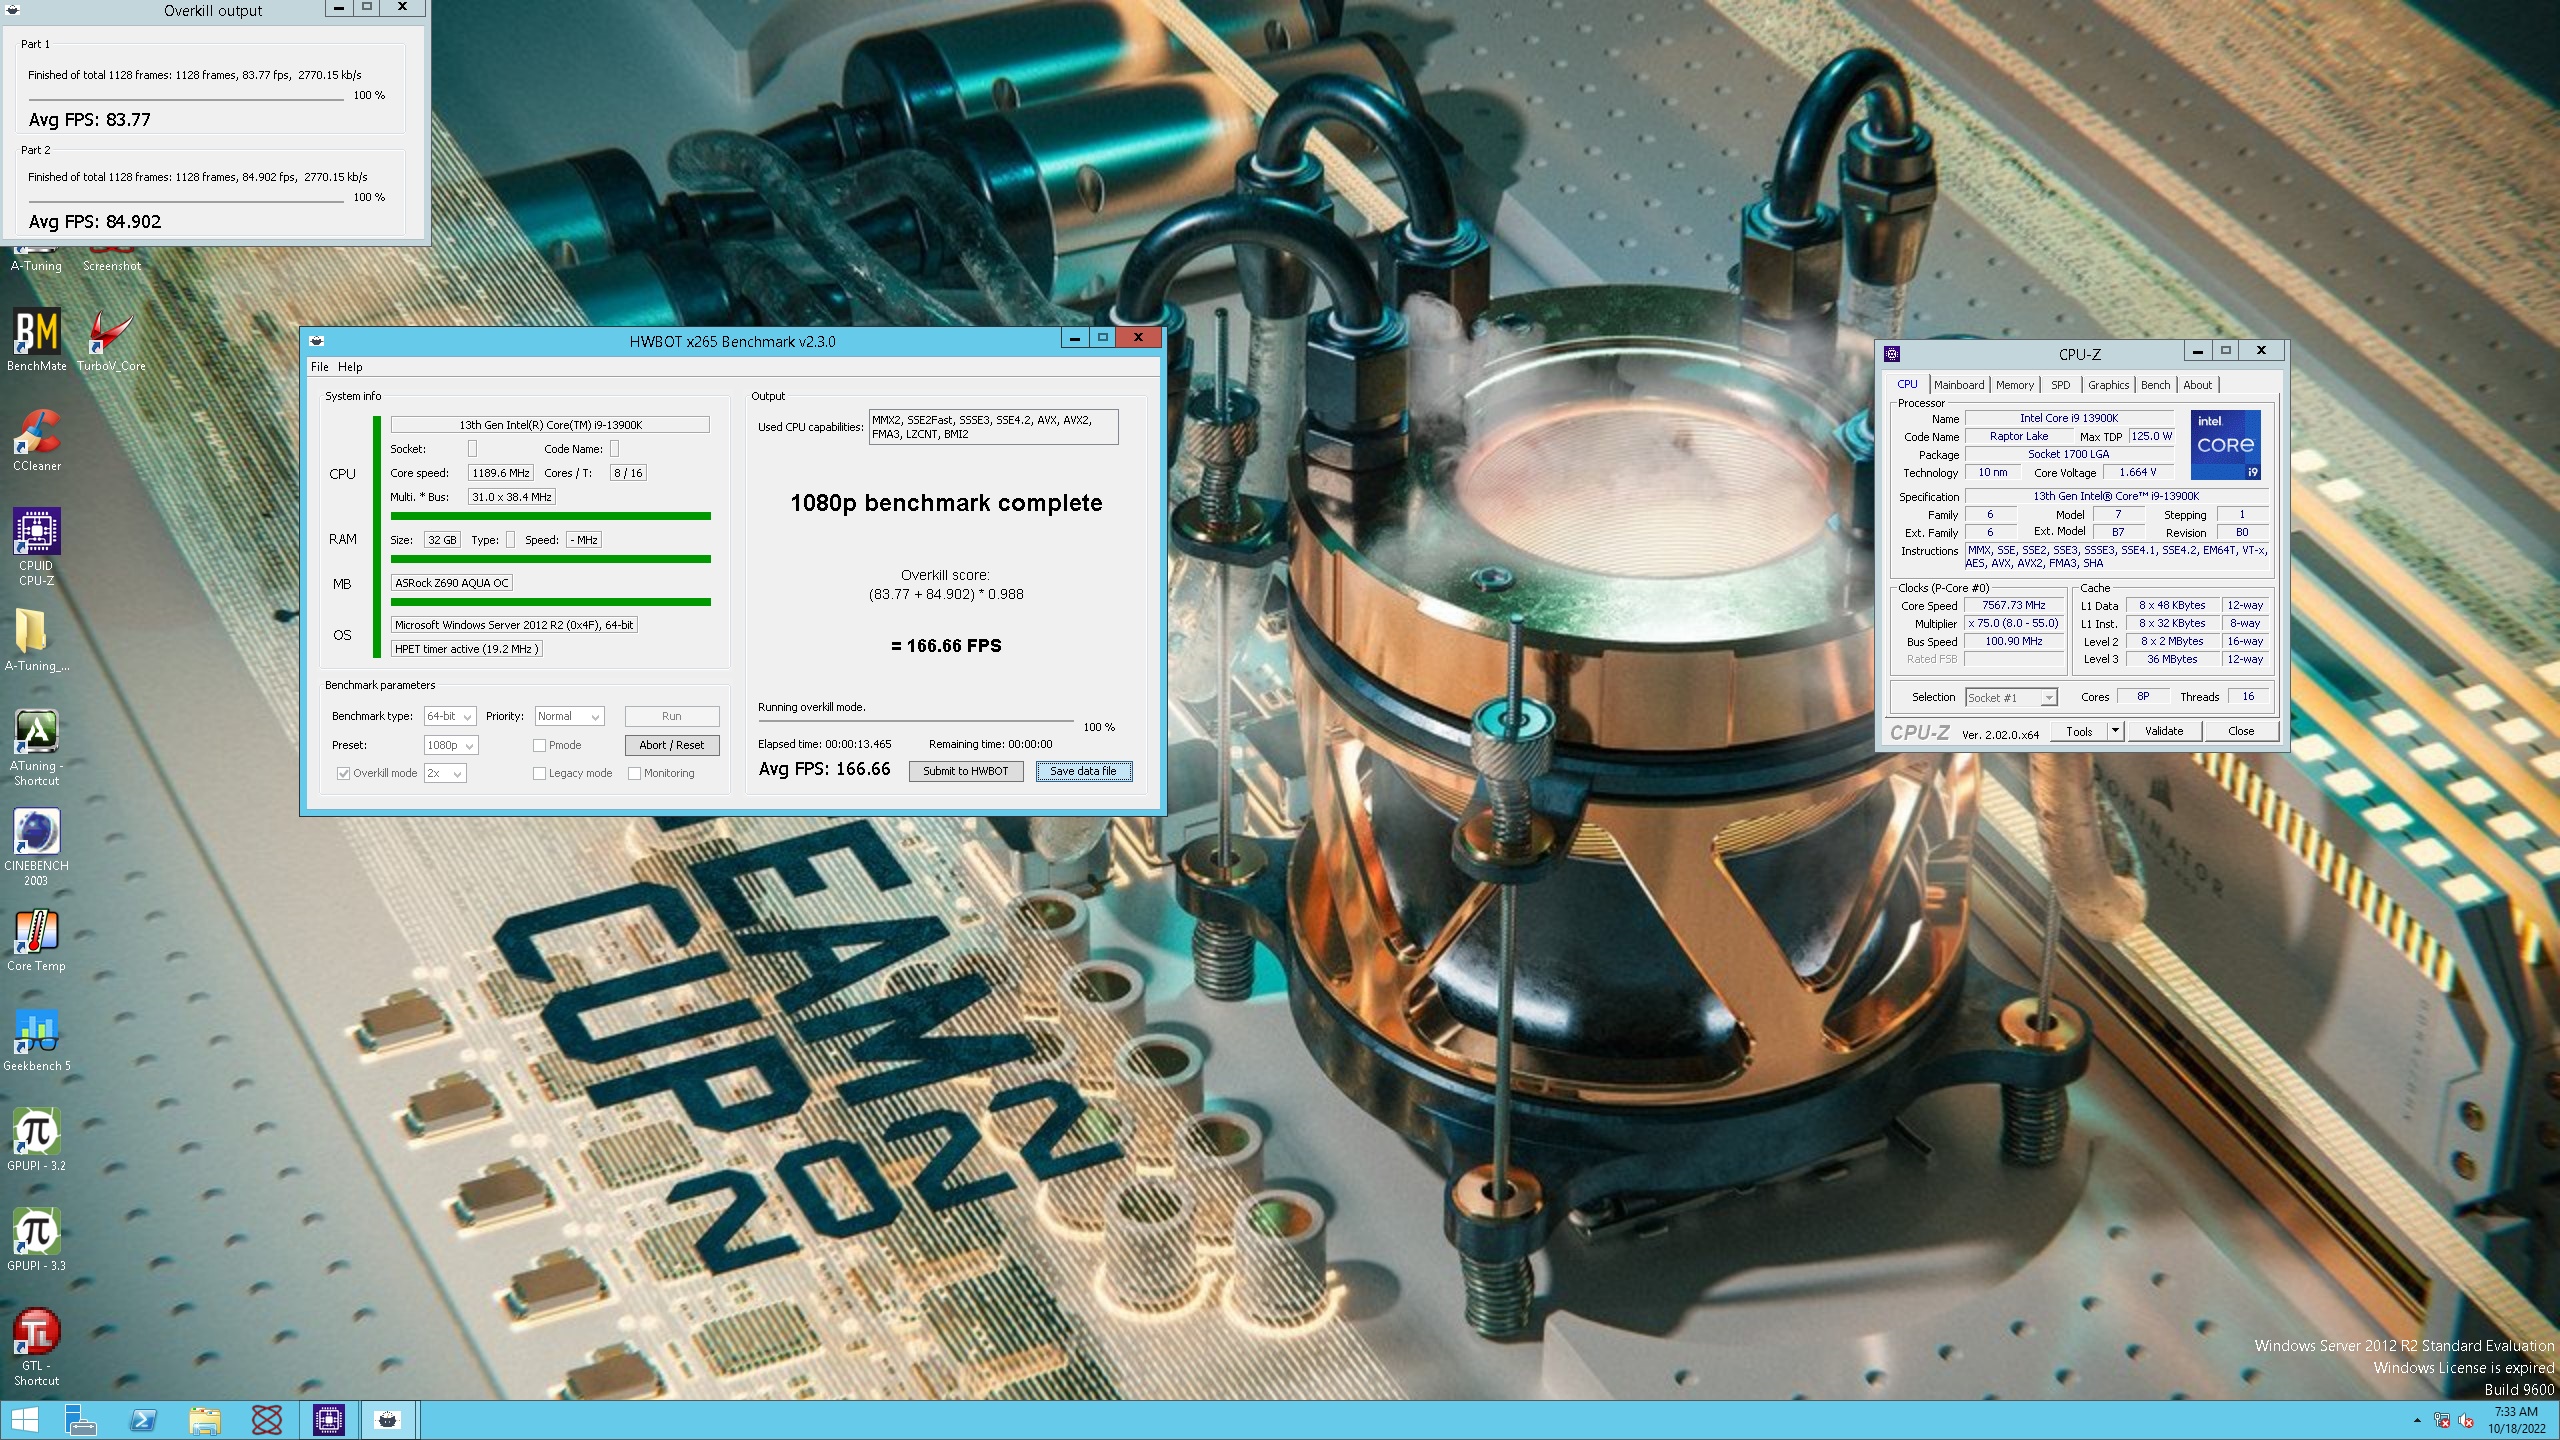Switch to the Mainboard tab in CPU-Z
Screen dimensions: 2560x1440
pyautogui.click(x=1958, y=385)
